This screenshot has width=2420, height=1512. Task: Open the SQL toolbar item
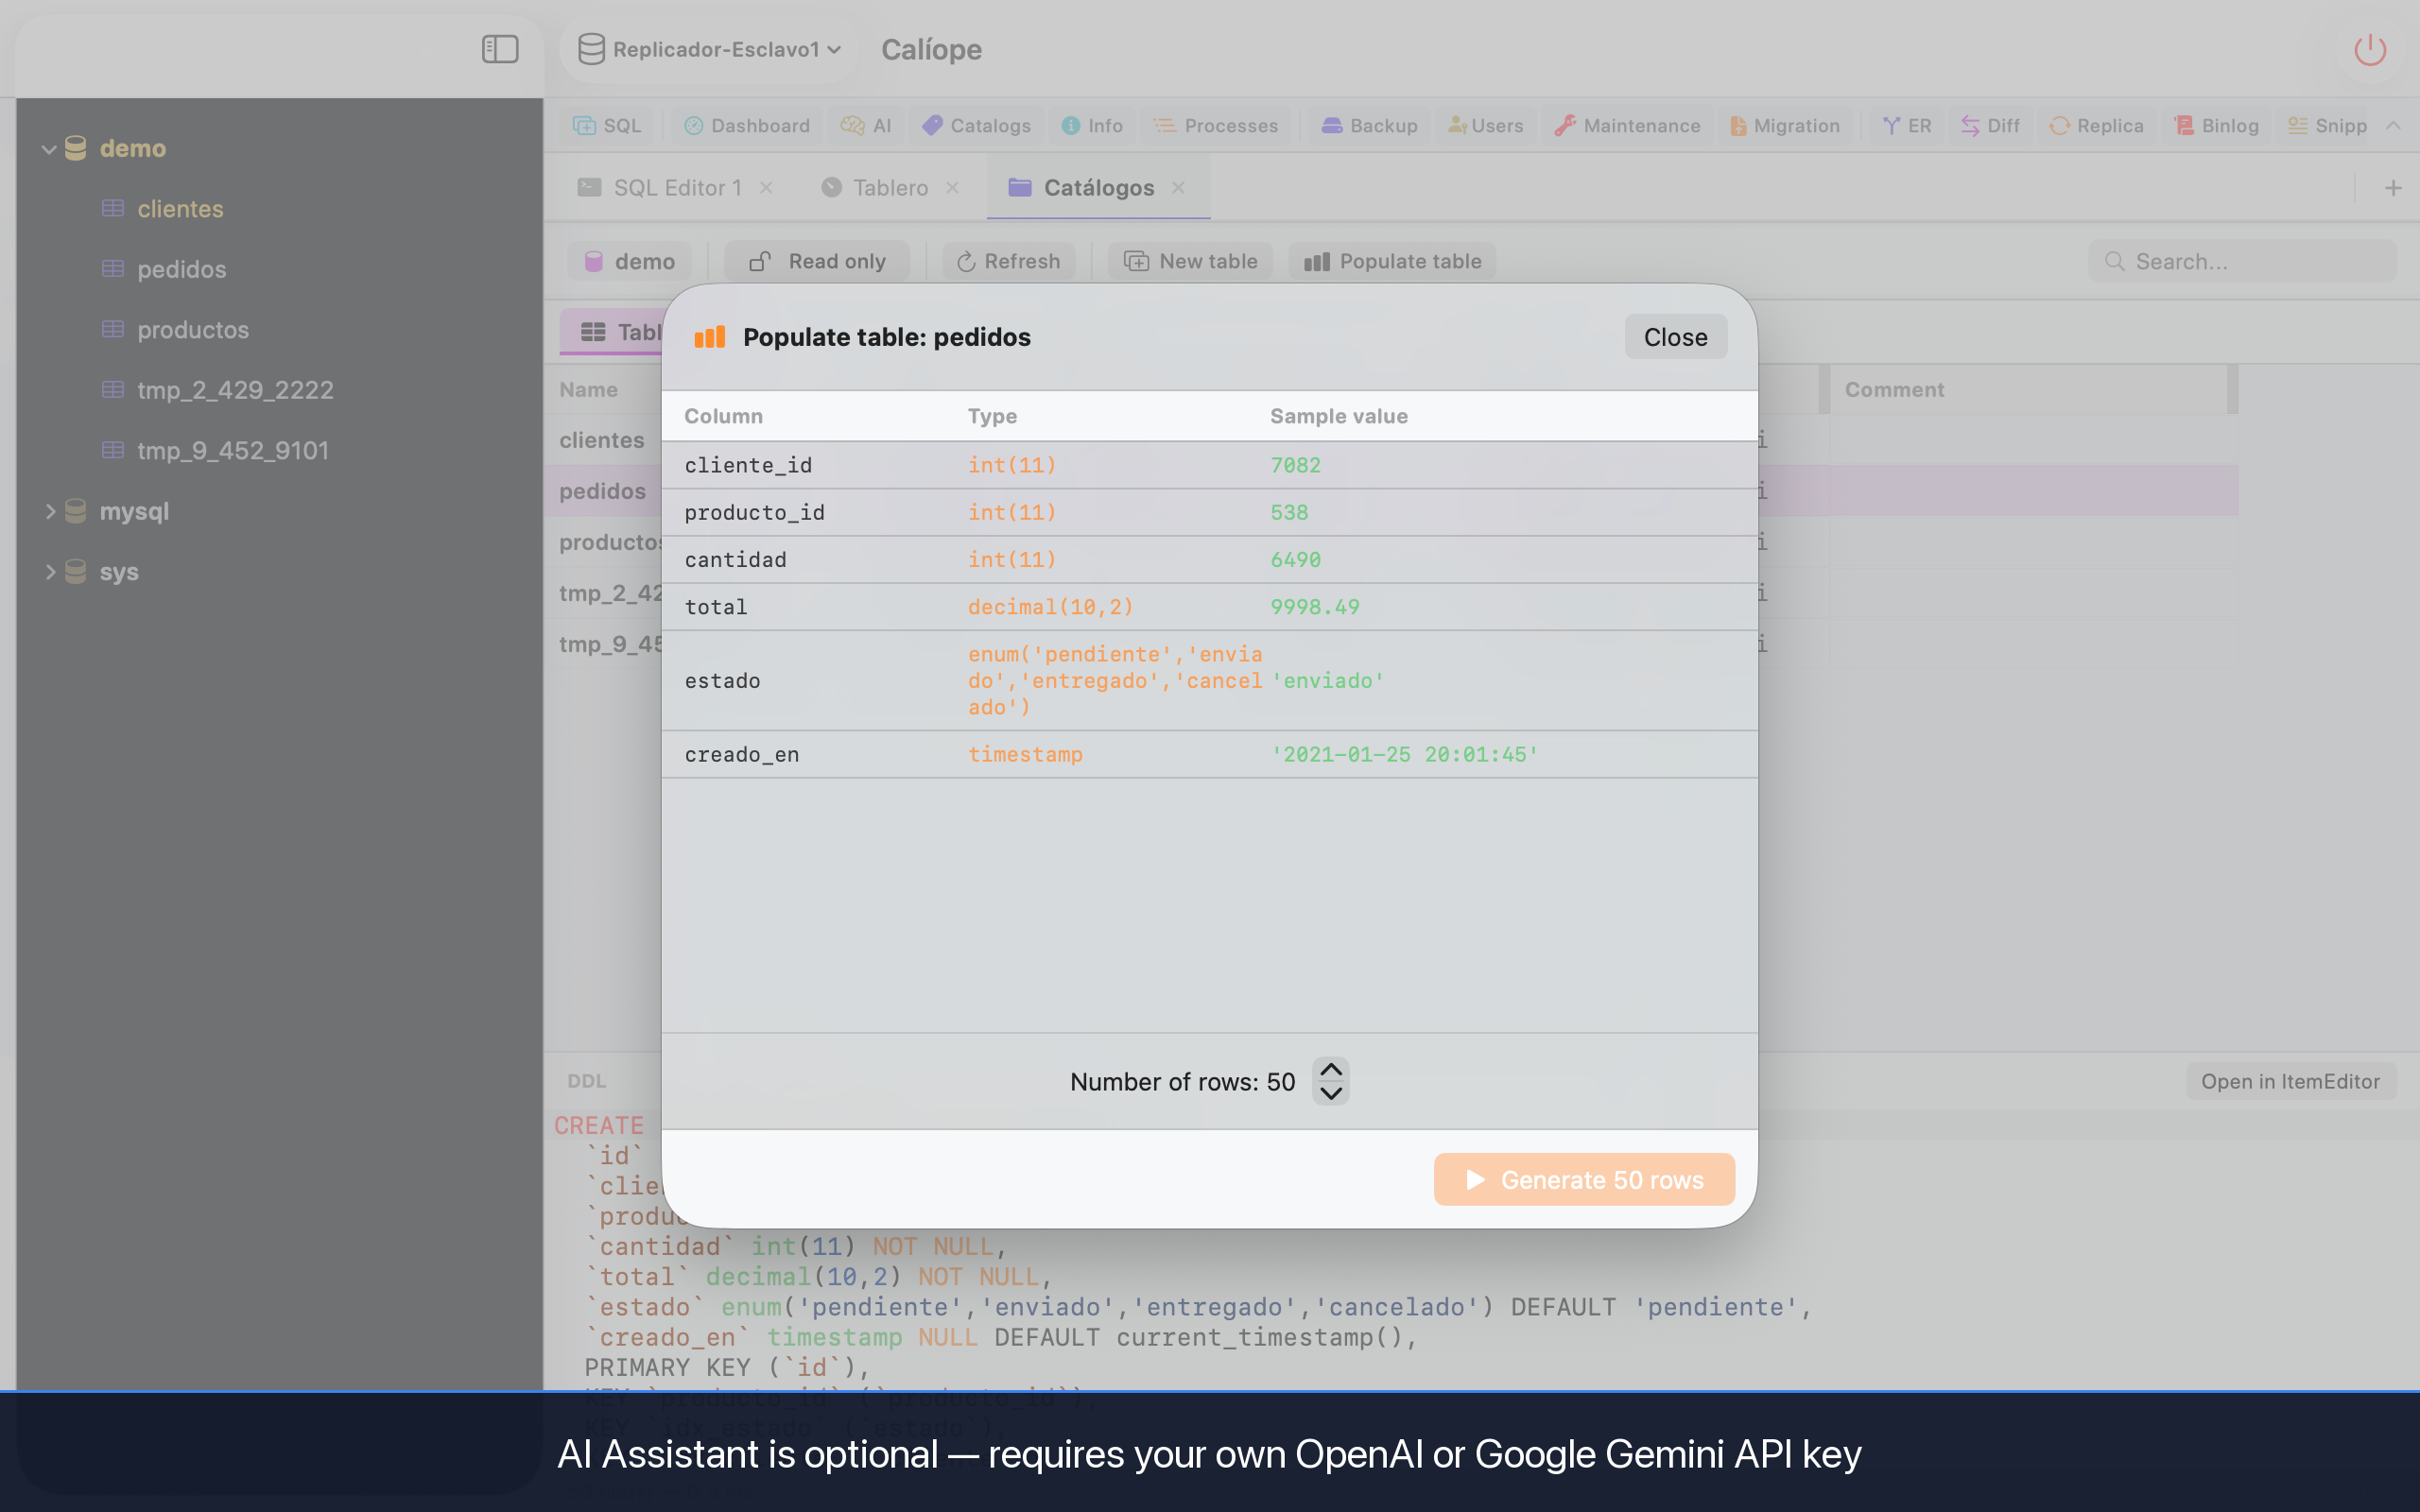coord(607,125)
